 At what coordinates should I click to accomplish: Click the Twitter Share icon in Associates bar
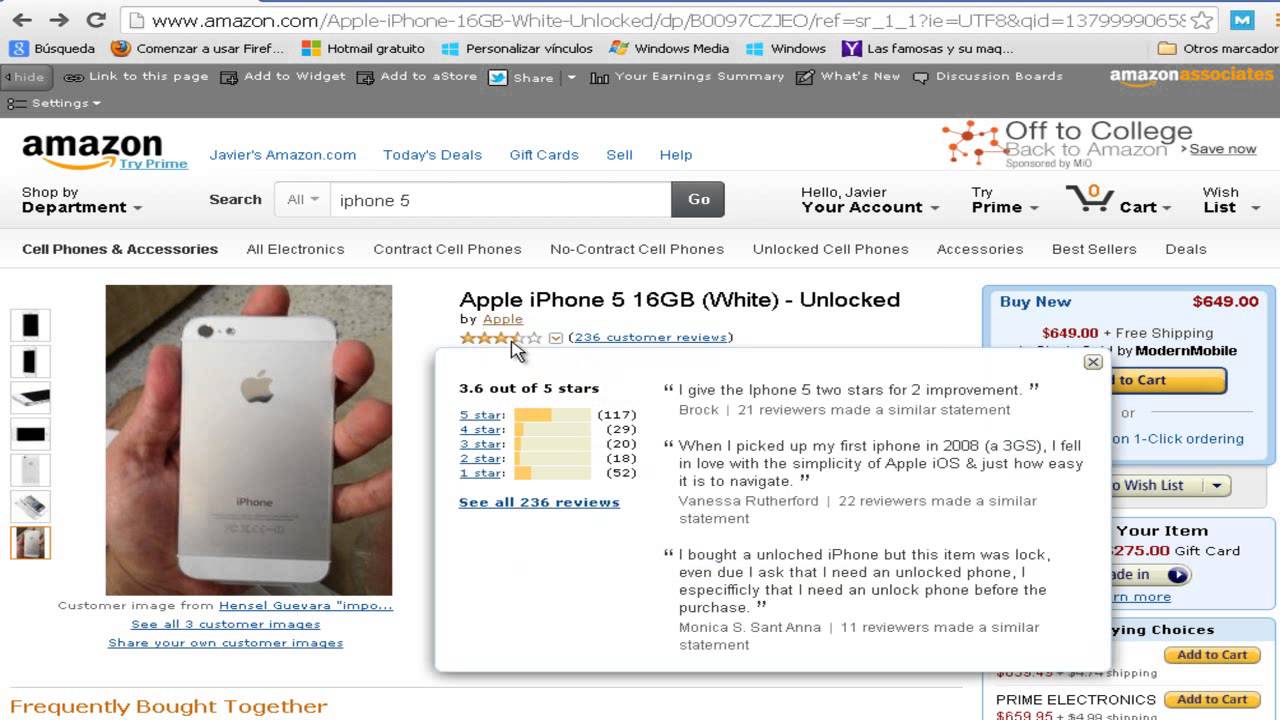[497, 77]
